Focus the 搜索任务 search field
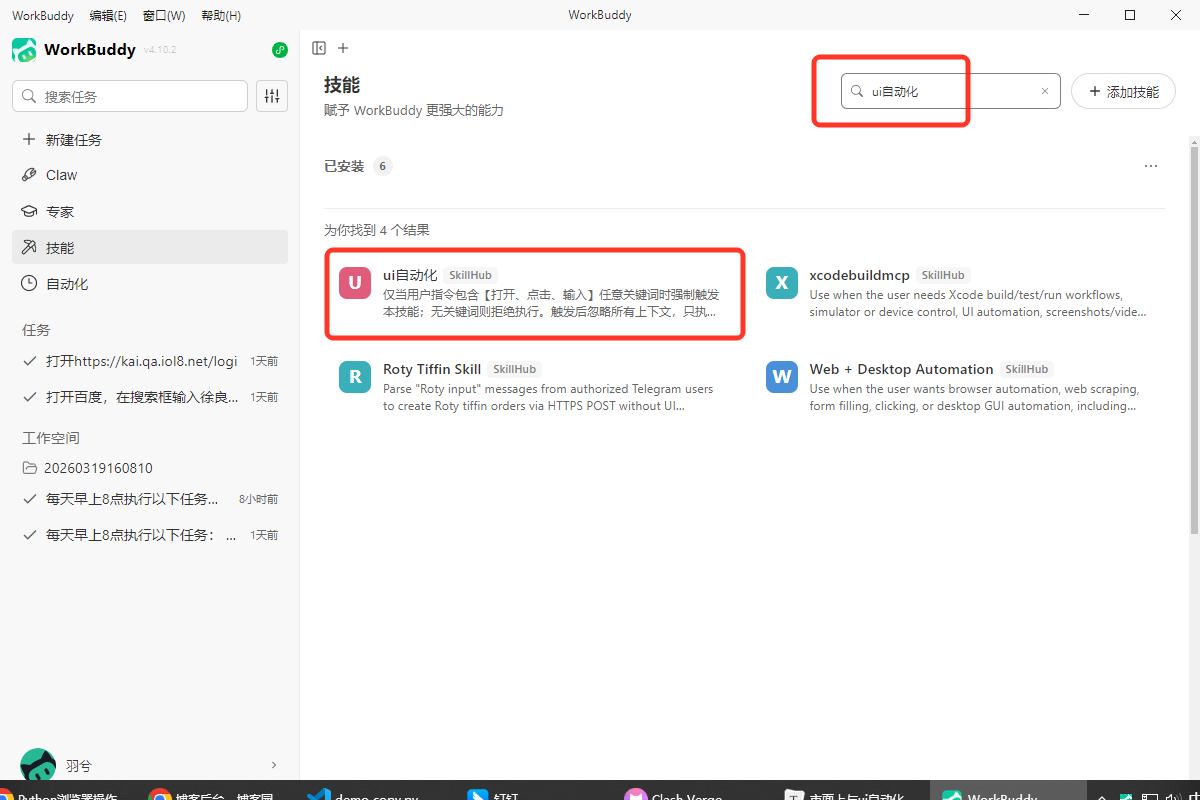Image resolution: width=1200 pixels, height=800 pixels. (x=130, y=96)
